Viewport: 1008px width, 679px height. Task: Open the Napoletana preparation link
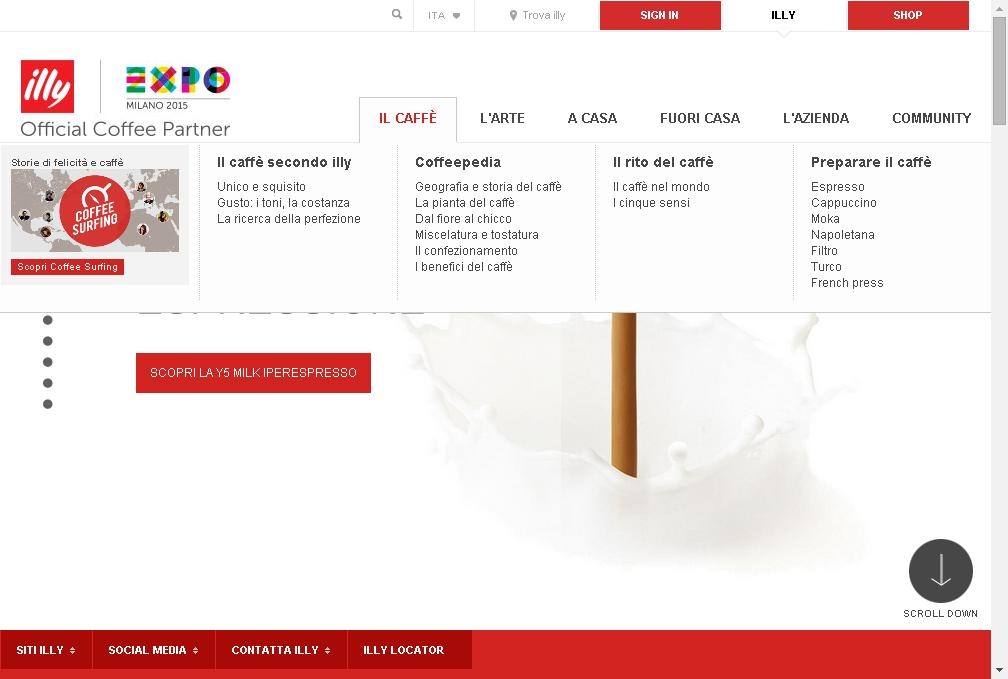tap(842, 235)
